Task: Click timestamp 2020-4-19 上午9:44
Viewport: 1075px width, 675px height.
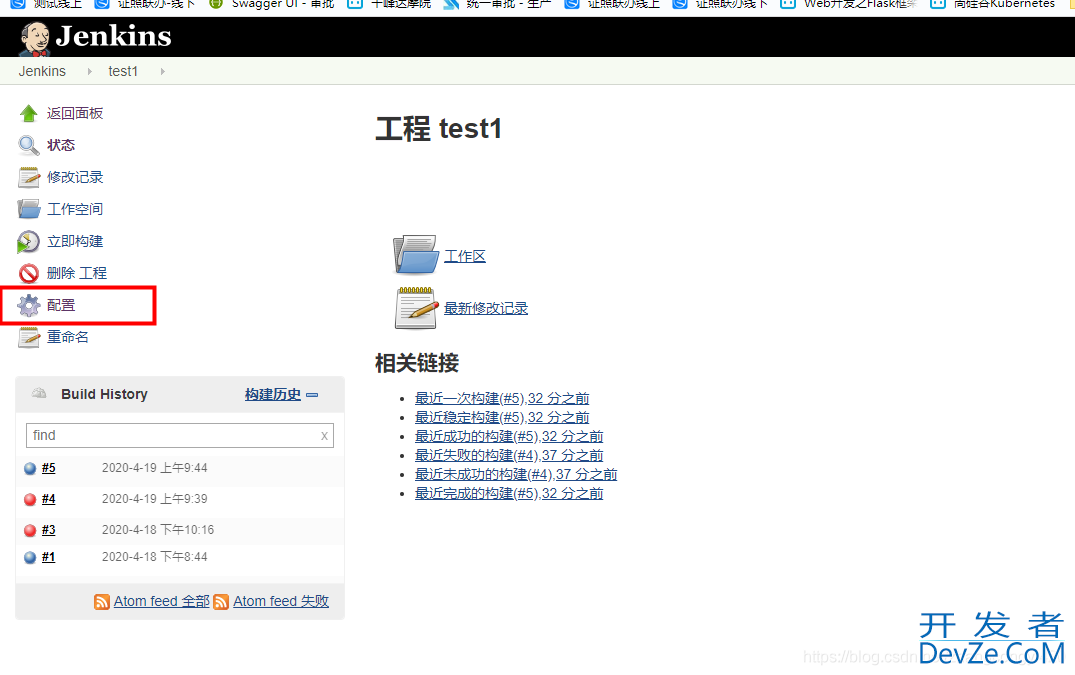Action: [155, 468]
